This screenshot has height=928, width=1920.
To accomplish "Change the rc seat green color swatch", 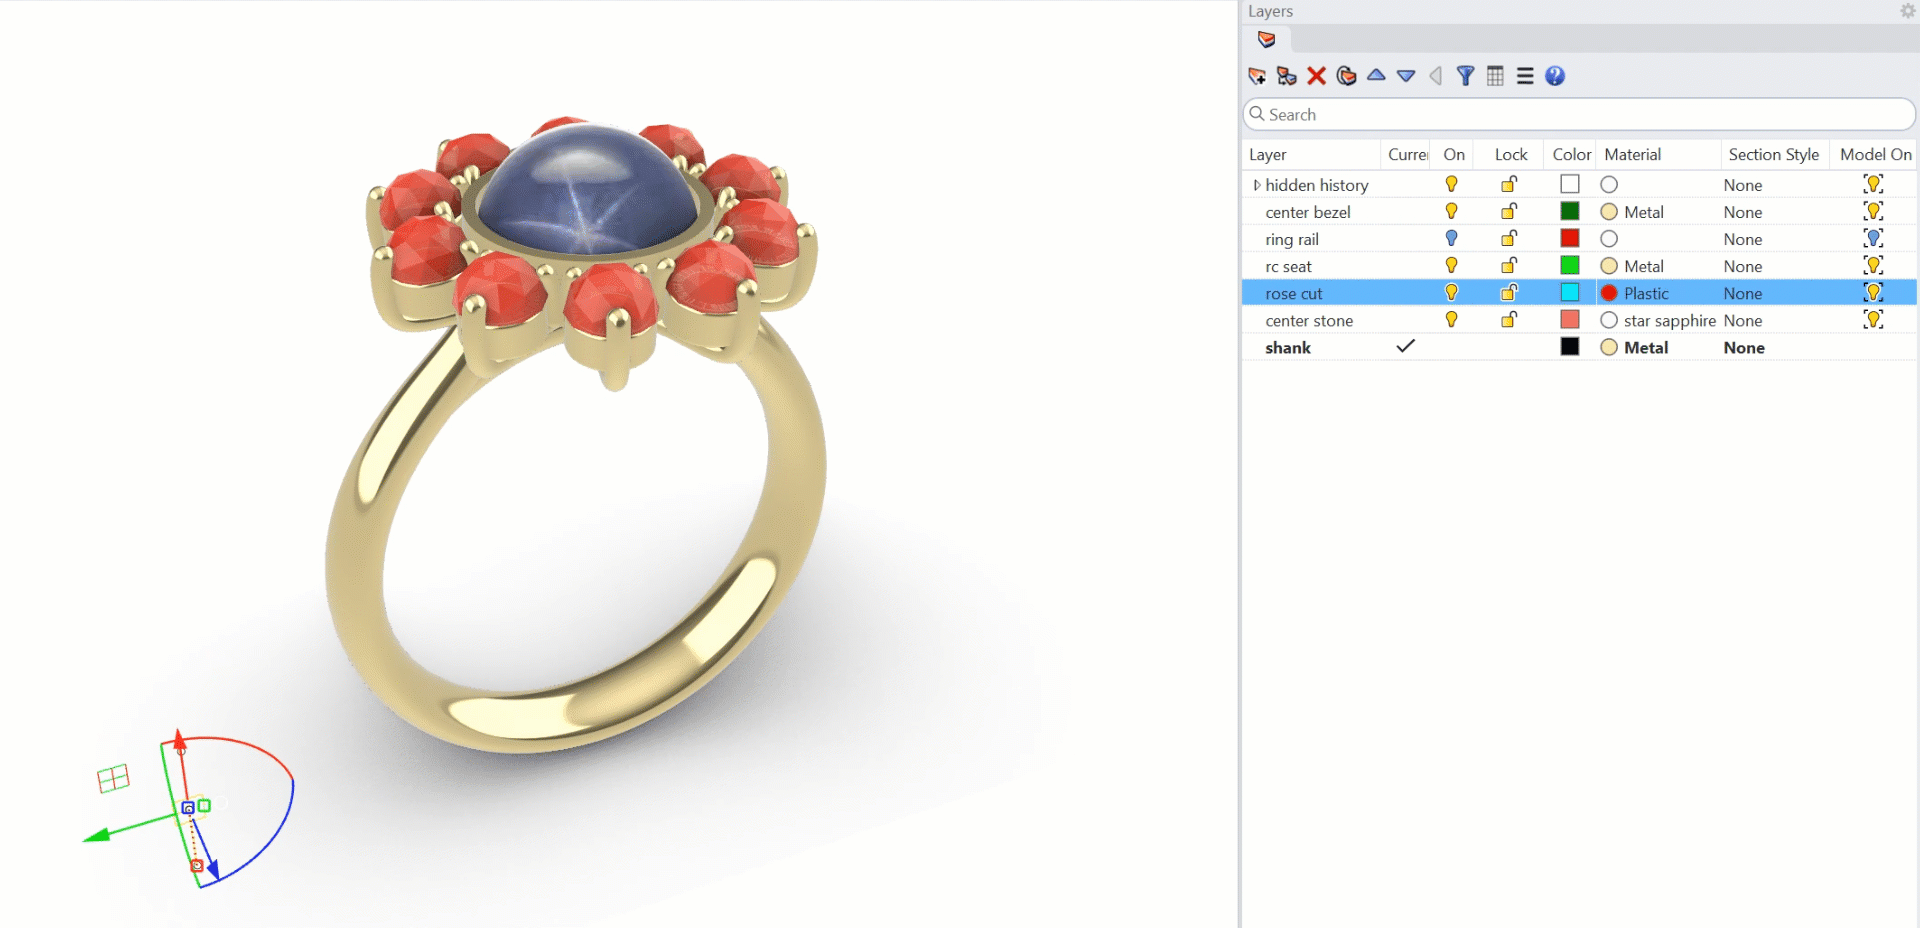I will (x=1570, y=266).
